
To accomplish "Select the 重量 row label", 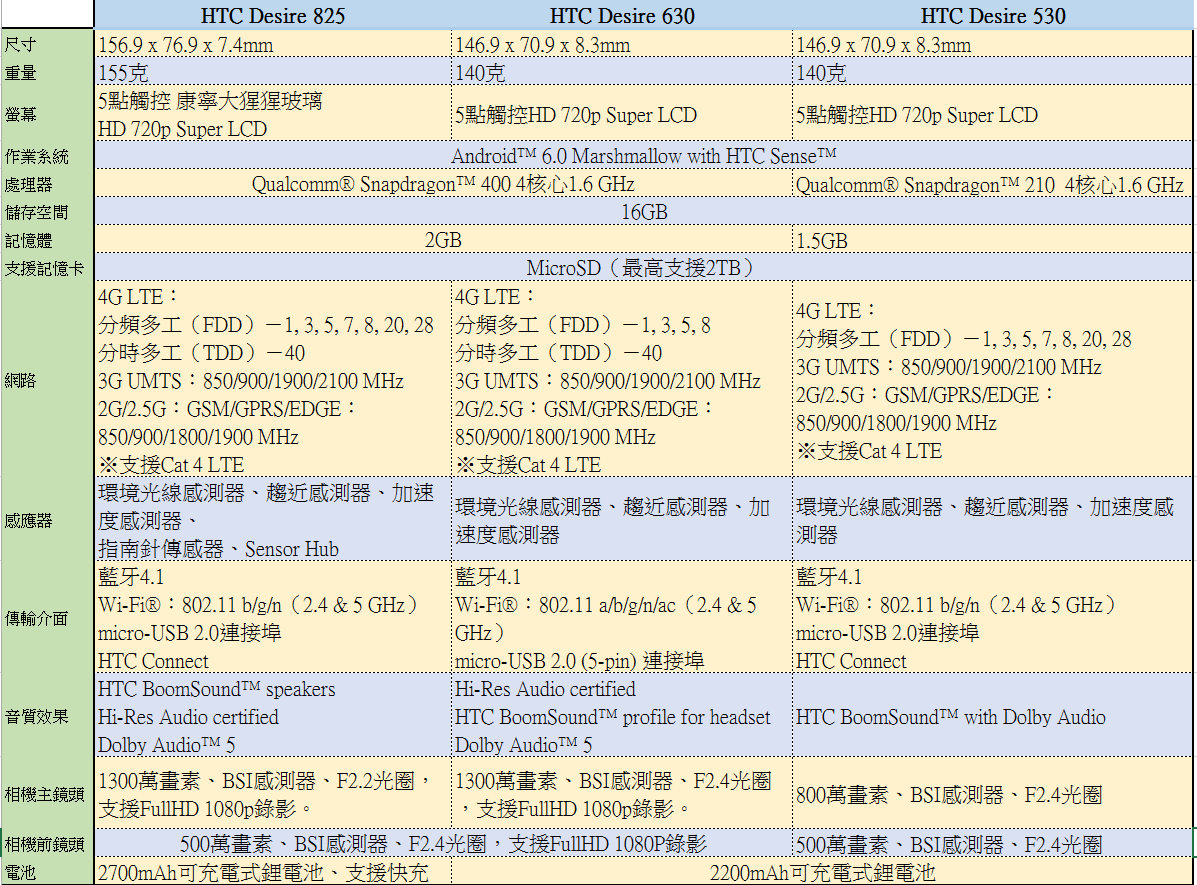I will pyautogui.click(x=47, y=73).
